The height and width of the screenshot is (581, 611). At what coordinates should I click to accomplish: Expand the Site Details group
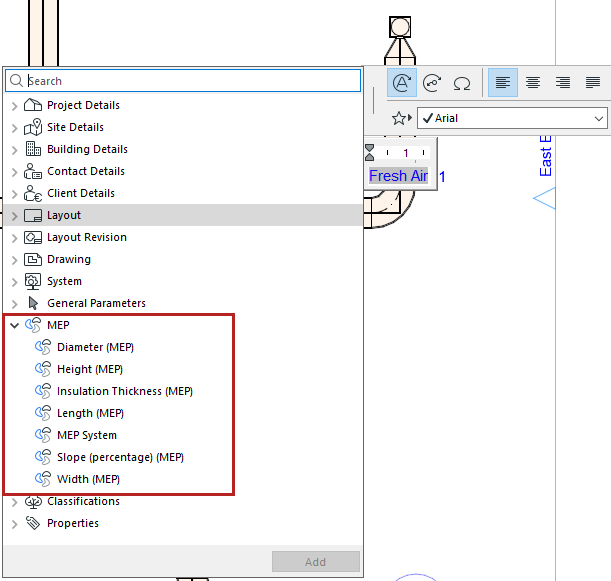14,128
